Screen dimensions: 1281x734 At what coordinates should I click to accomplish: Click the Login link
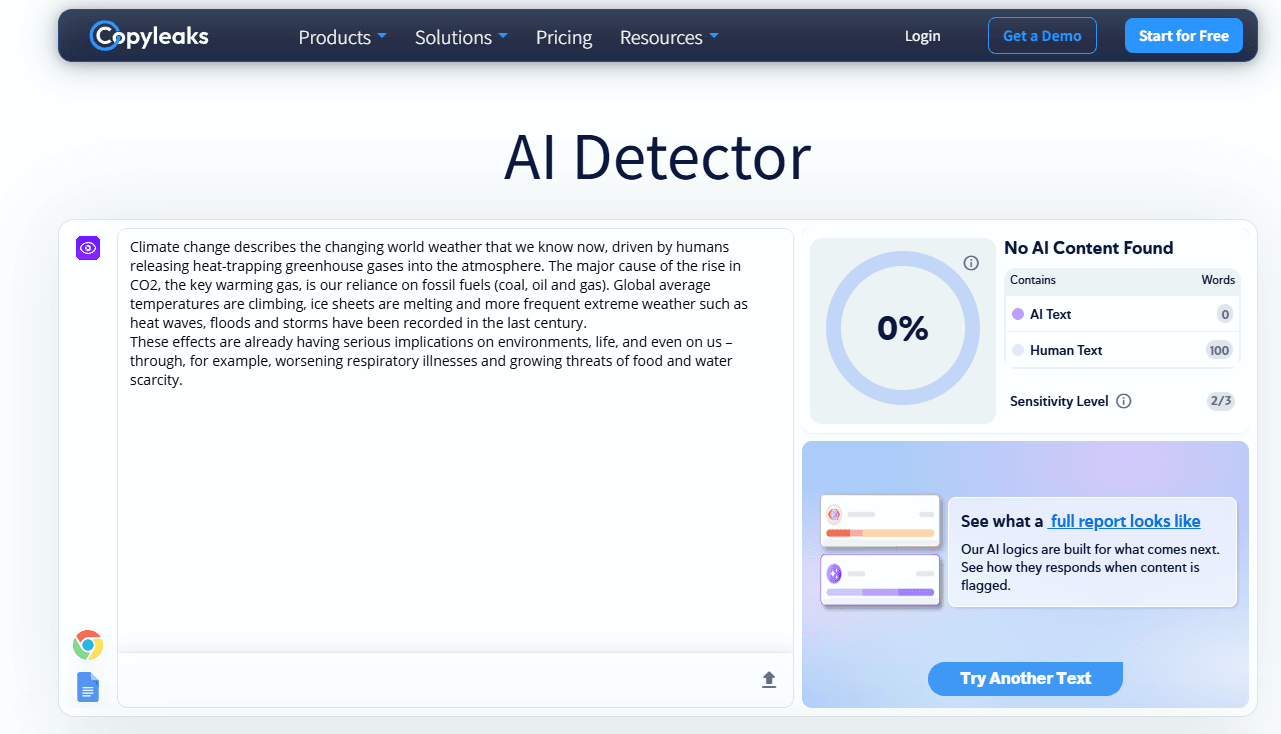(922, 36)
